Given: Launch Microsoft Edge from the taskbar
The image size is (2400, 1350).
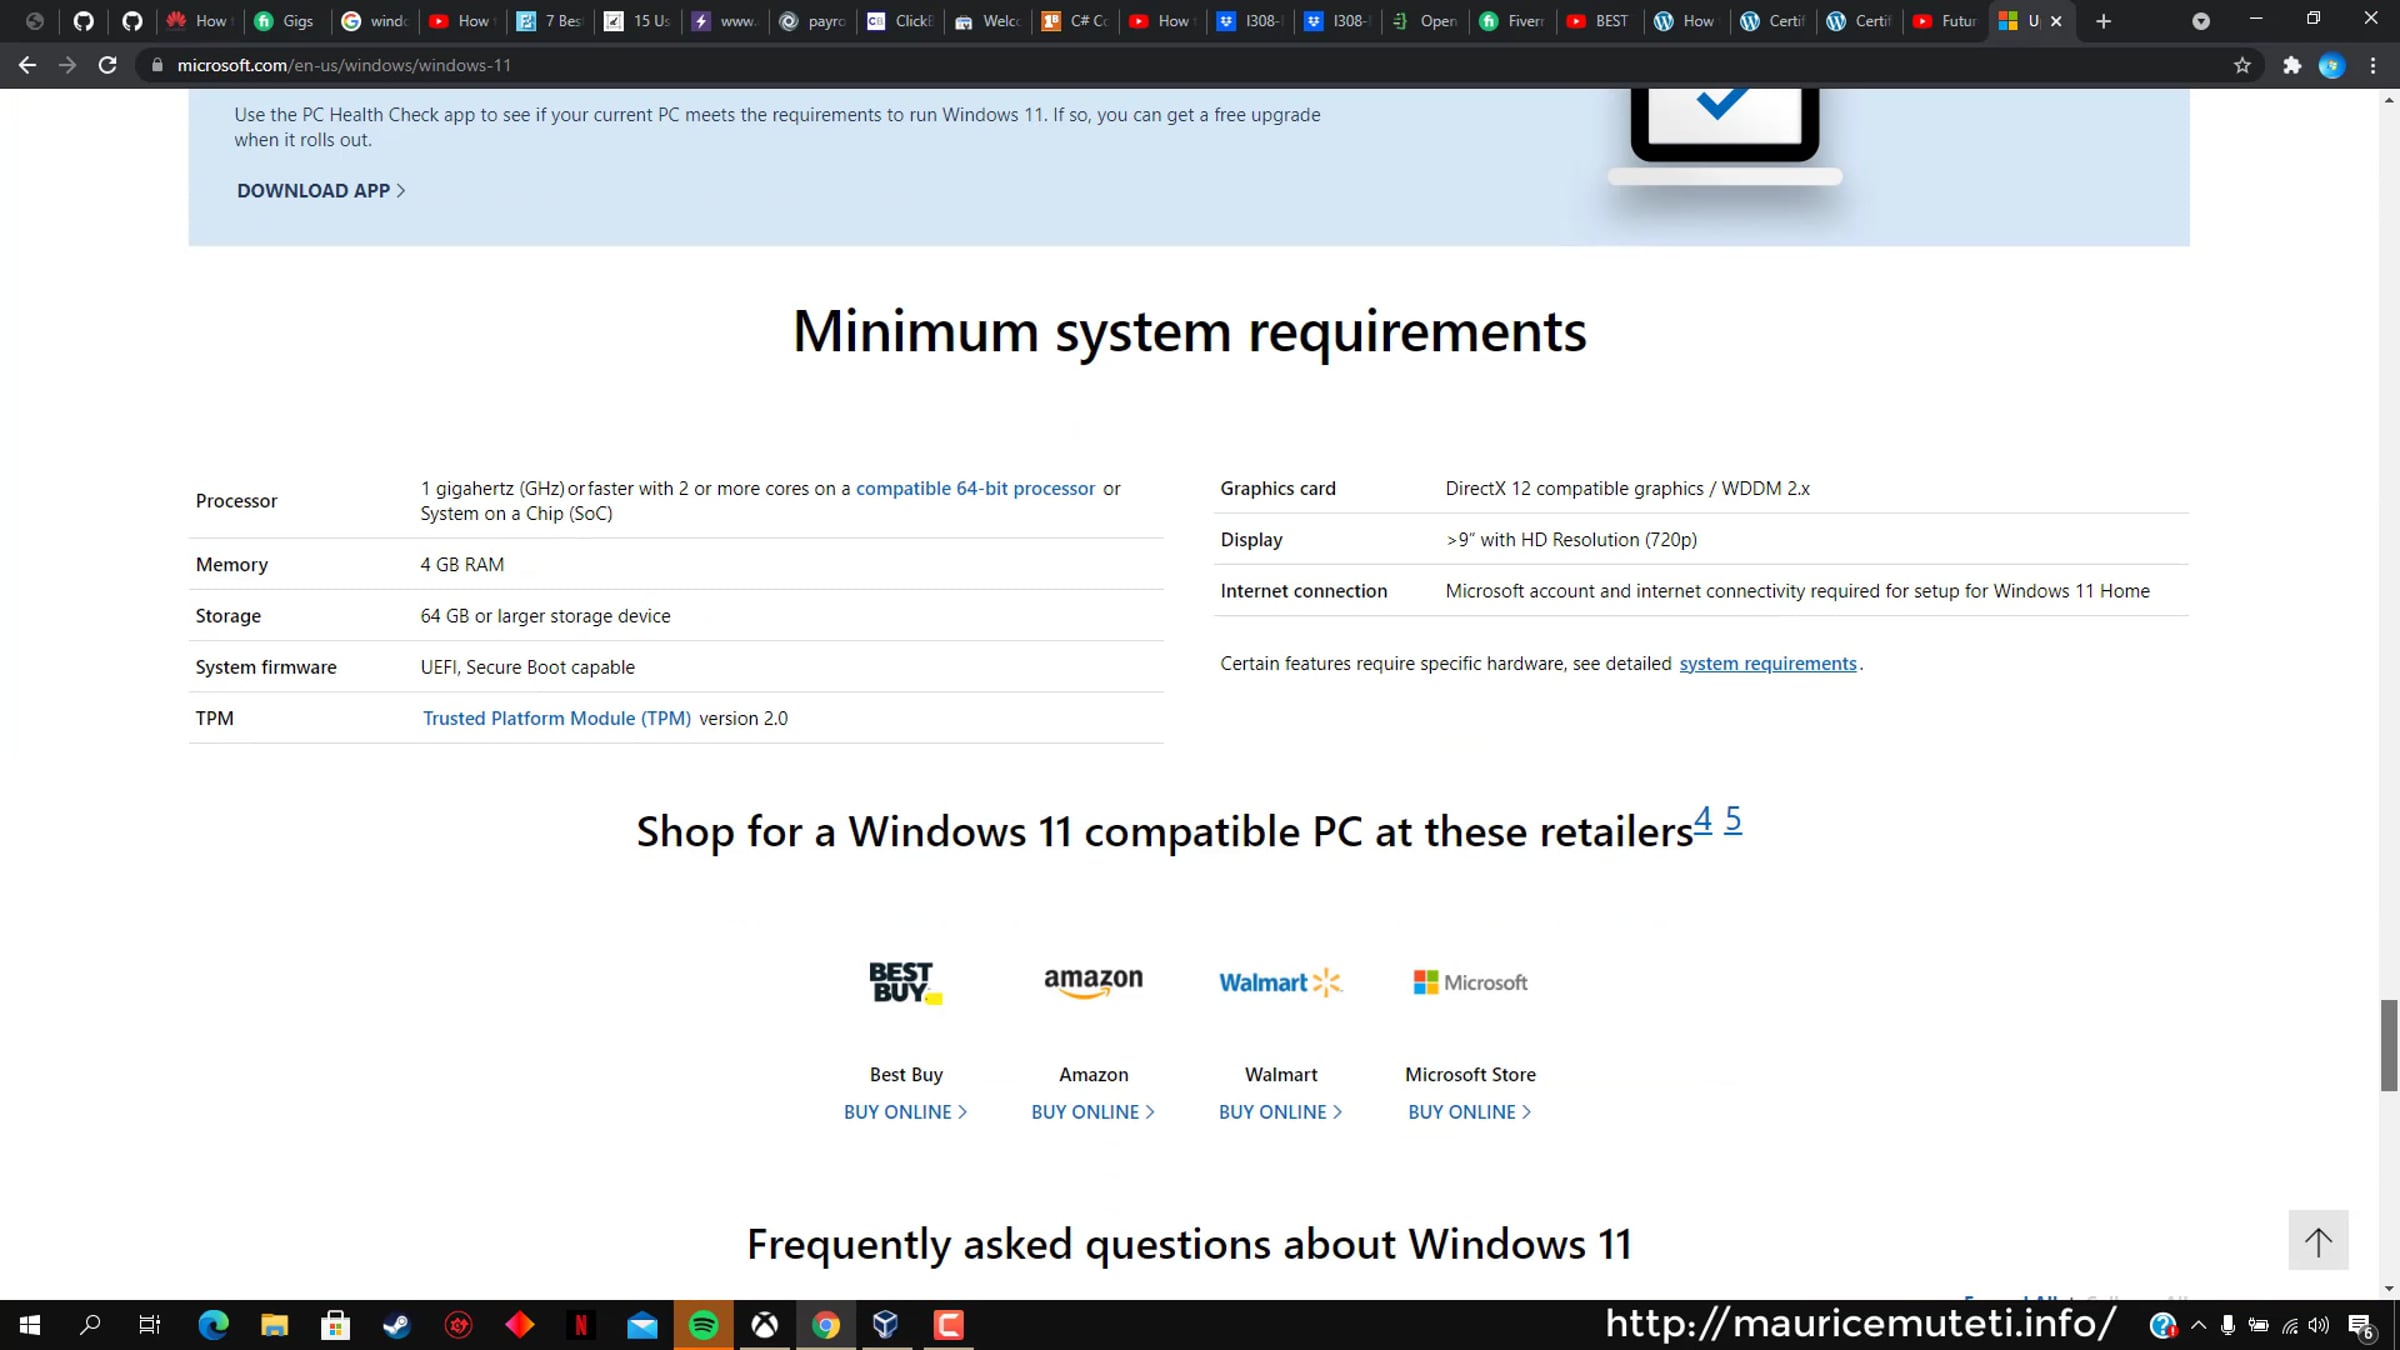Looking at the screenshot, I should (213, 1325).
